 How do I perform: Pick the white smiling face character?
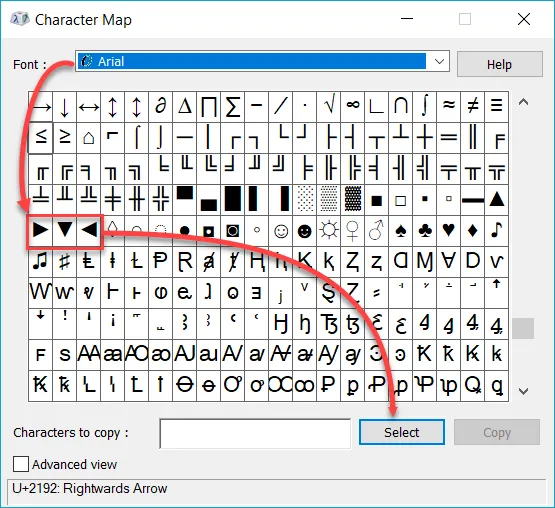(280, 231)
